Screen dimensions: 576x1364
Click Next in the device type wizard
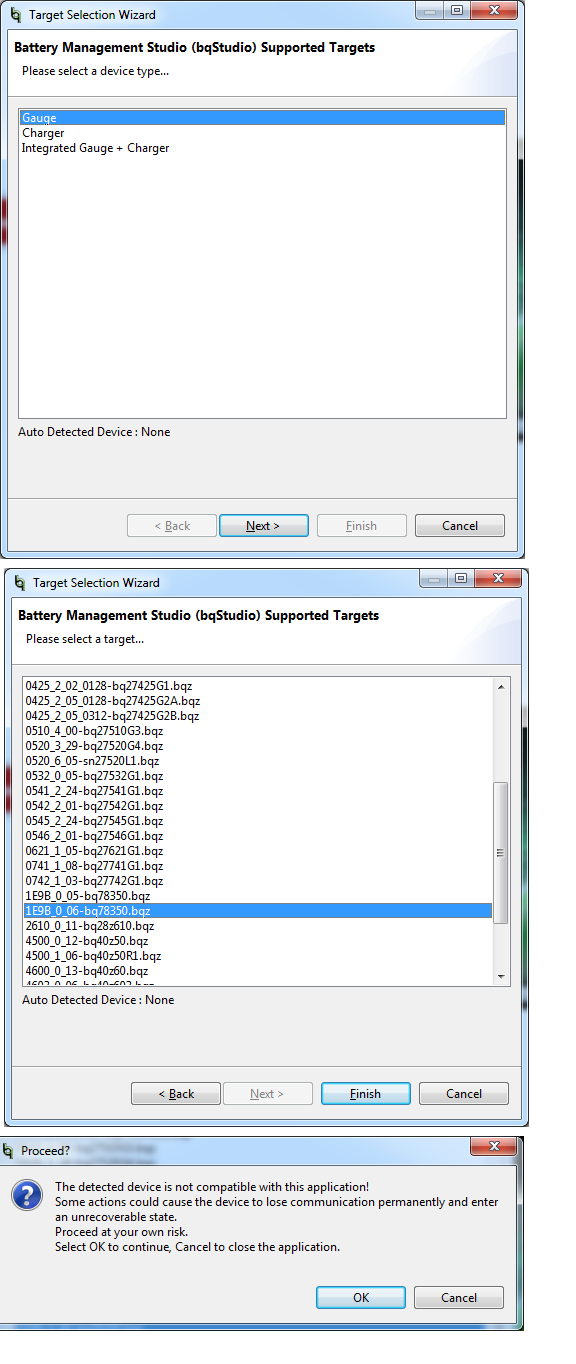pyautogui.click(x=263, y=526)
